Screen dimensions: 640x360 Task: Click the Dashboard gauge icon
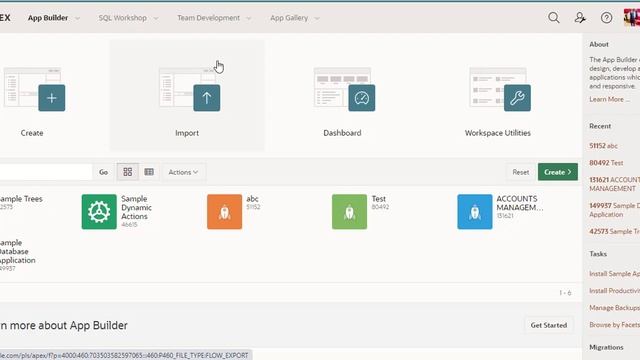click(x=362, y=98)
